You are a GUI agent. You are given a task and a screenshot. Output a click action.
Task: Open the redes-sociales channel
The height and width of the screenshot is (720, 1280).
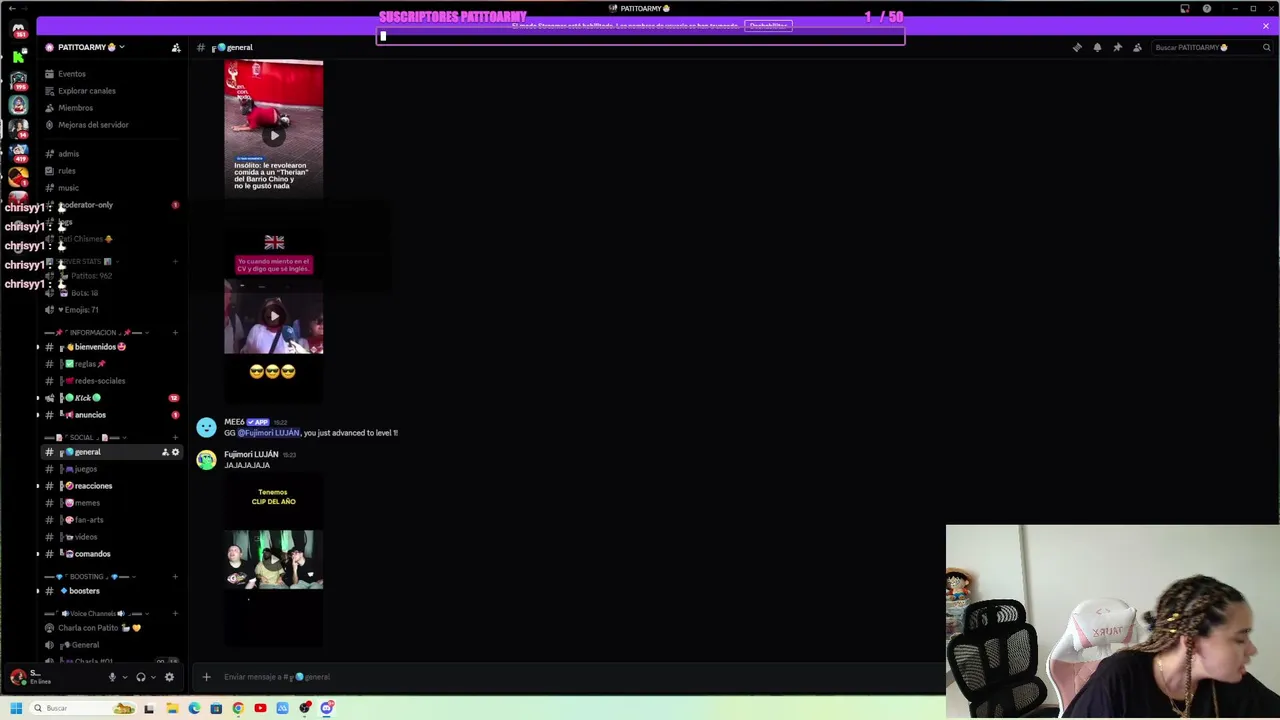coord(111,381)
